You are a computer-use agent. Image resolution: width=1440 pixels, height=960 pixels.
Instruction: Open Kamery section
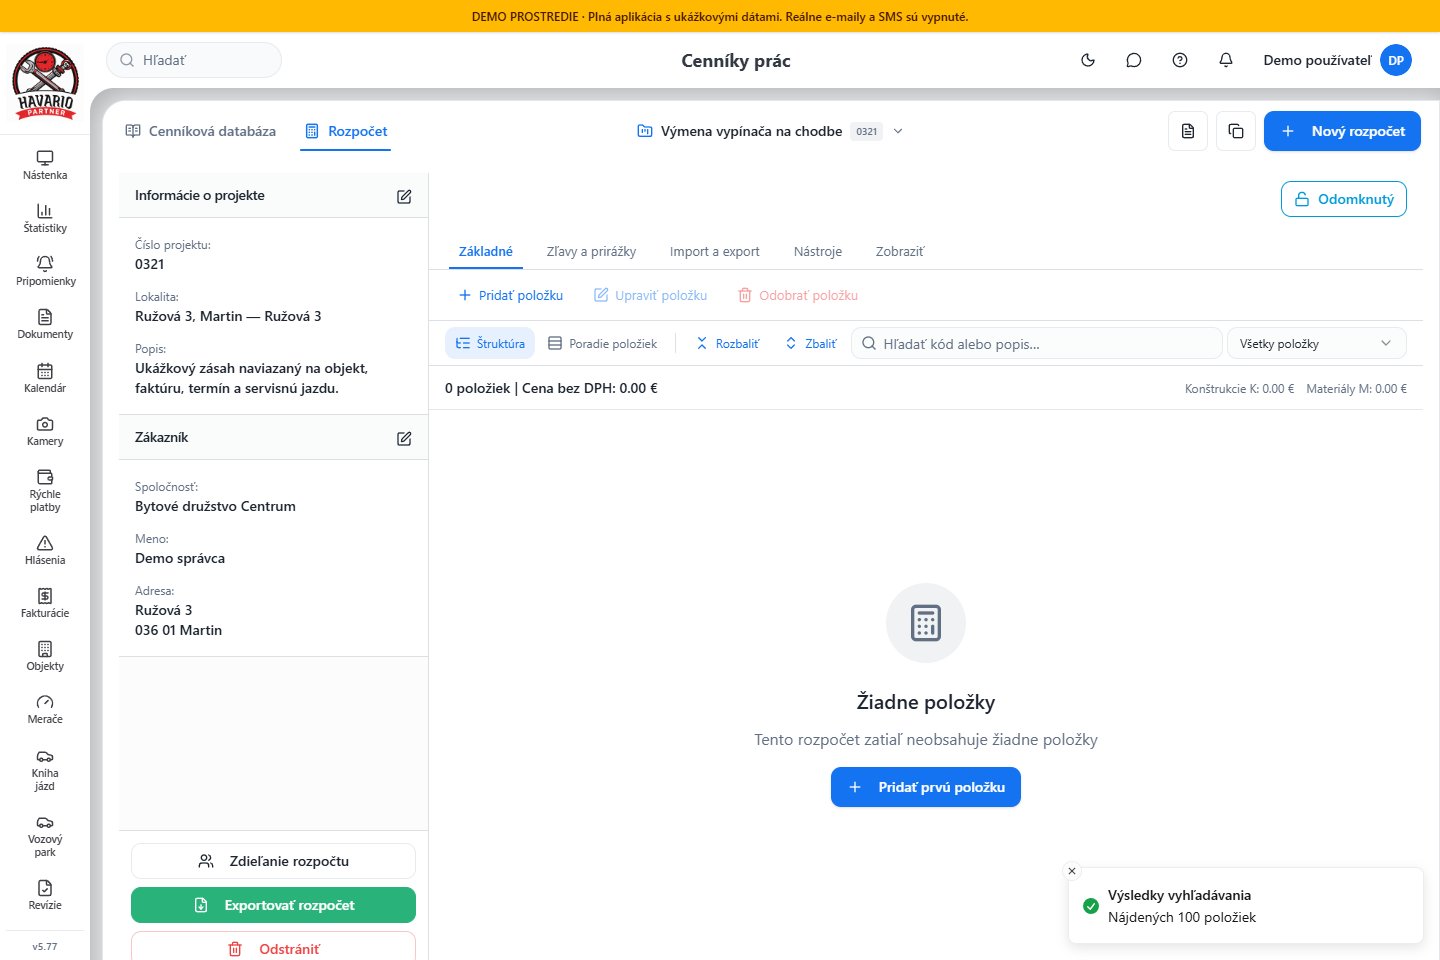click(x=45, y=431)
